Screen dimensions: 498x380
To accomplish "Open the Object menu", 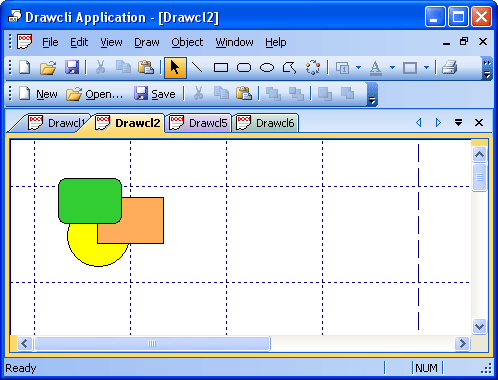I will (187, 42).
